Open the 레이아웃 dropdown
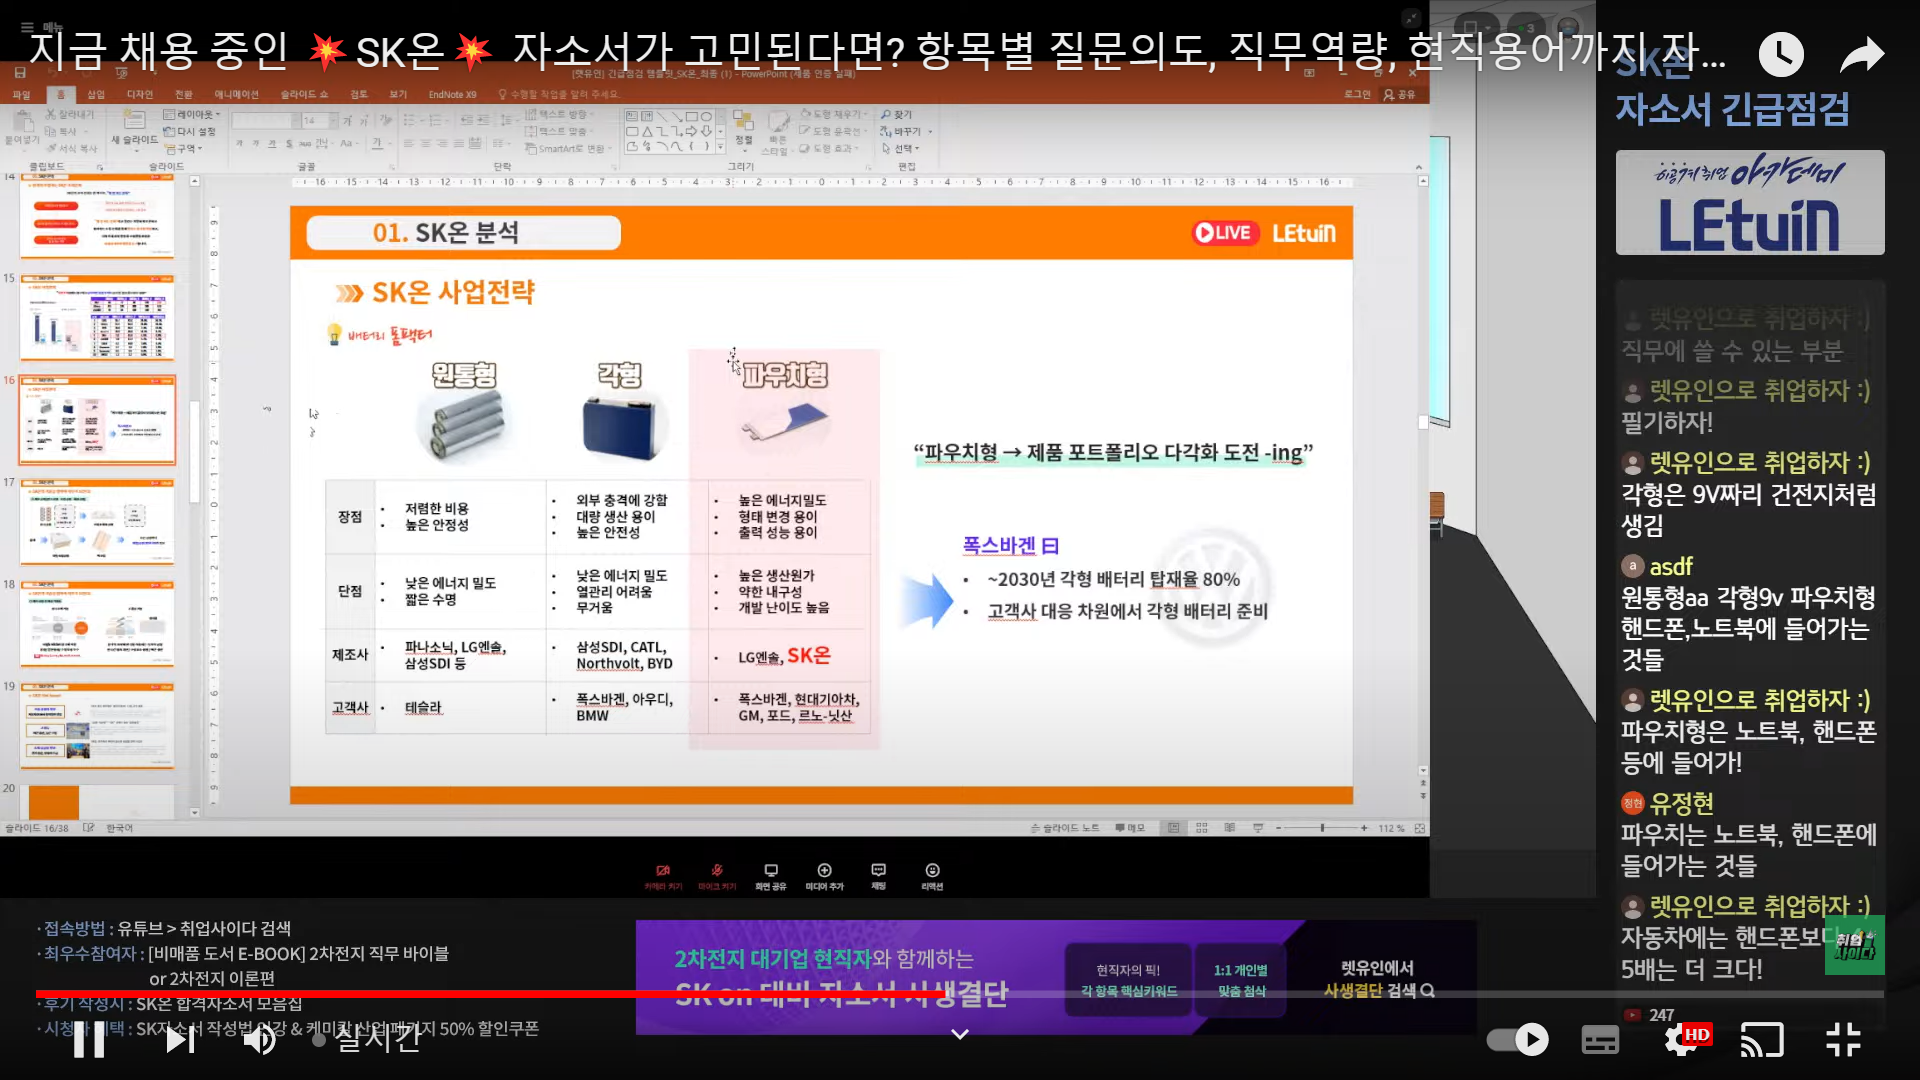1920x1080 pixels. [x=192, y=114]
